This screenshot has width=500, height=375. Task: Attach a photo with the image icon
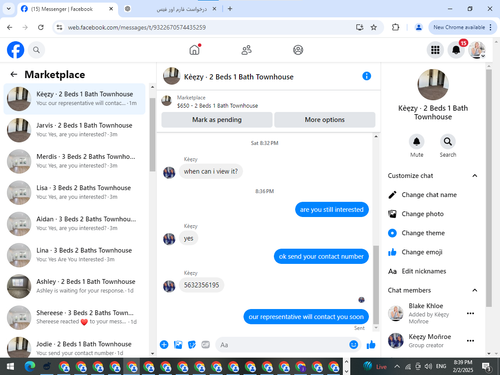tap(178, 345)
